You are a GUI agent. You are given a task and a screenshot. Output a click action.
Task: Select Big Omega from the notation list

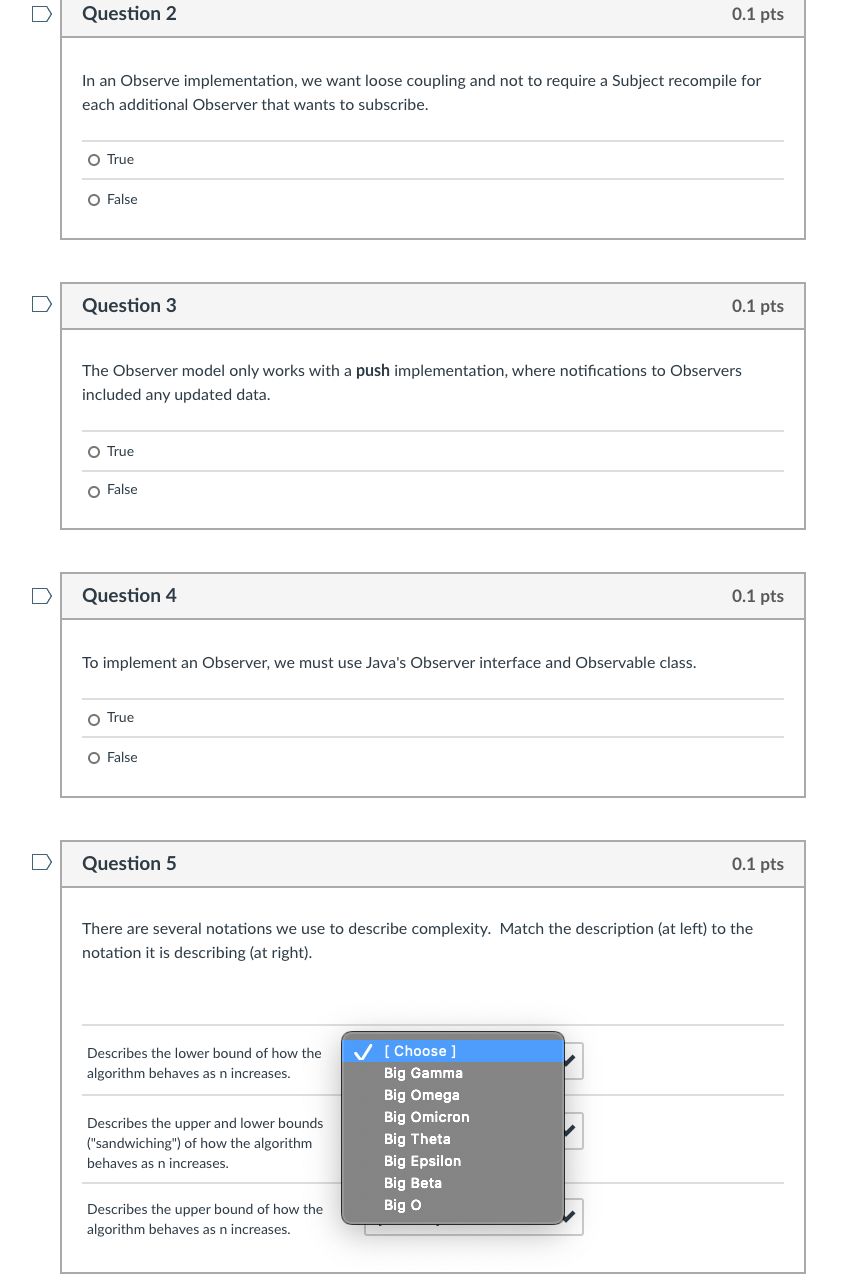[x=421, y=1095]
